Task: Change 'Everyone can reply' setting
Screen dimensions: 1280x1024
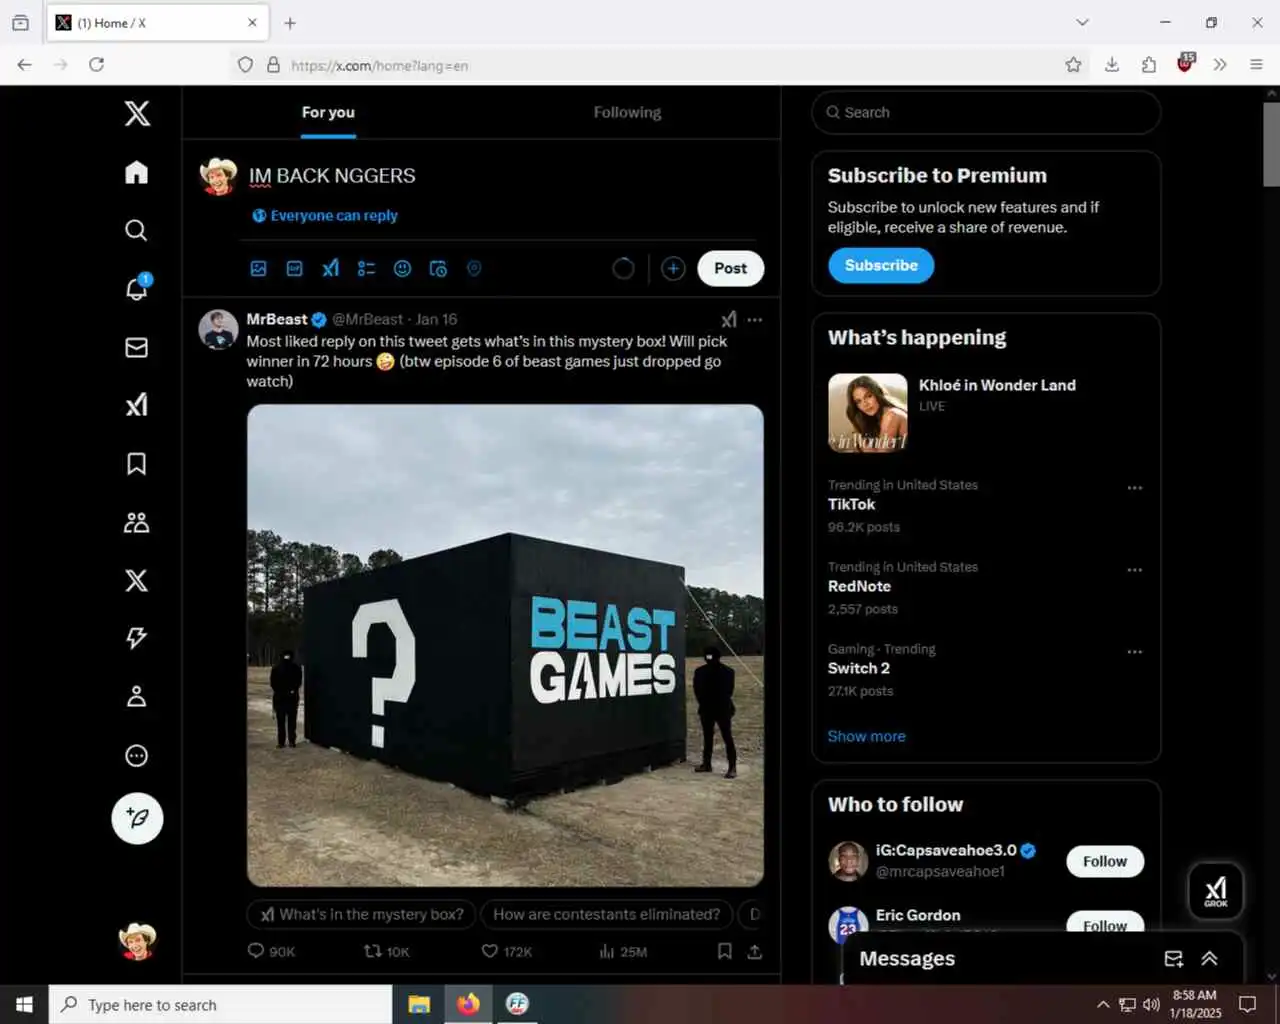Action: tap(325, 215)
